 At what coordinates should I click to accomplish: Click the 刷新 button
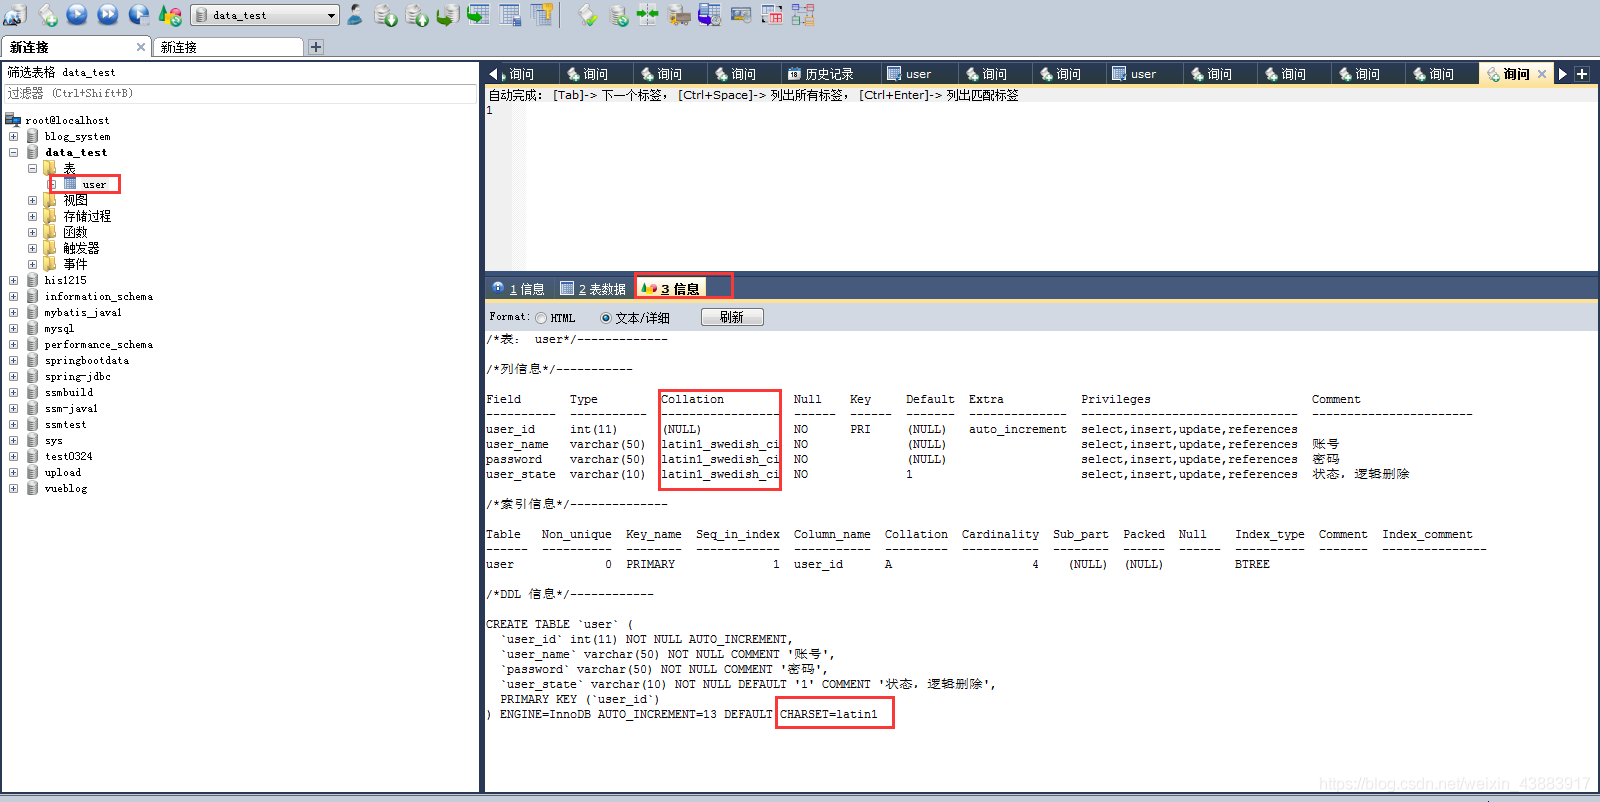click(732, 317)
